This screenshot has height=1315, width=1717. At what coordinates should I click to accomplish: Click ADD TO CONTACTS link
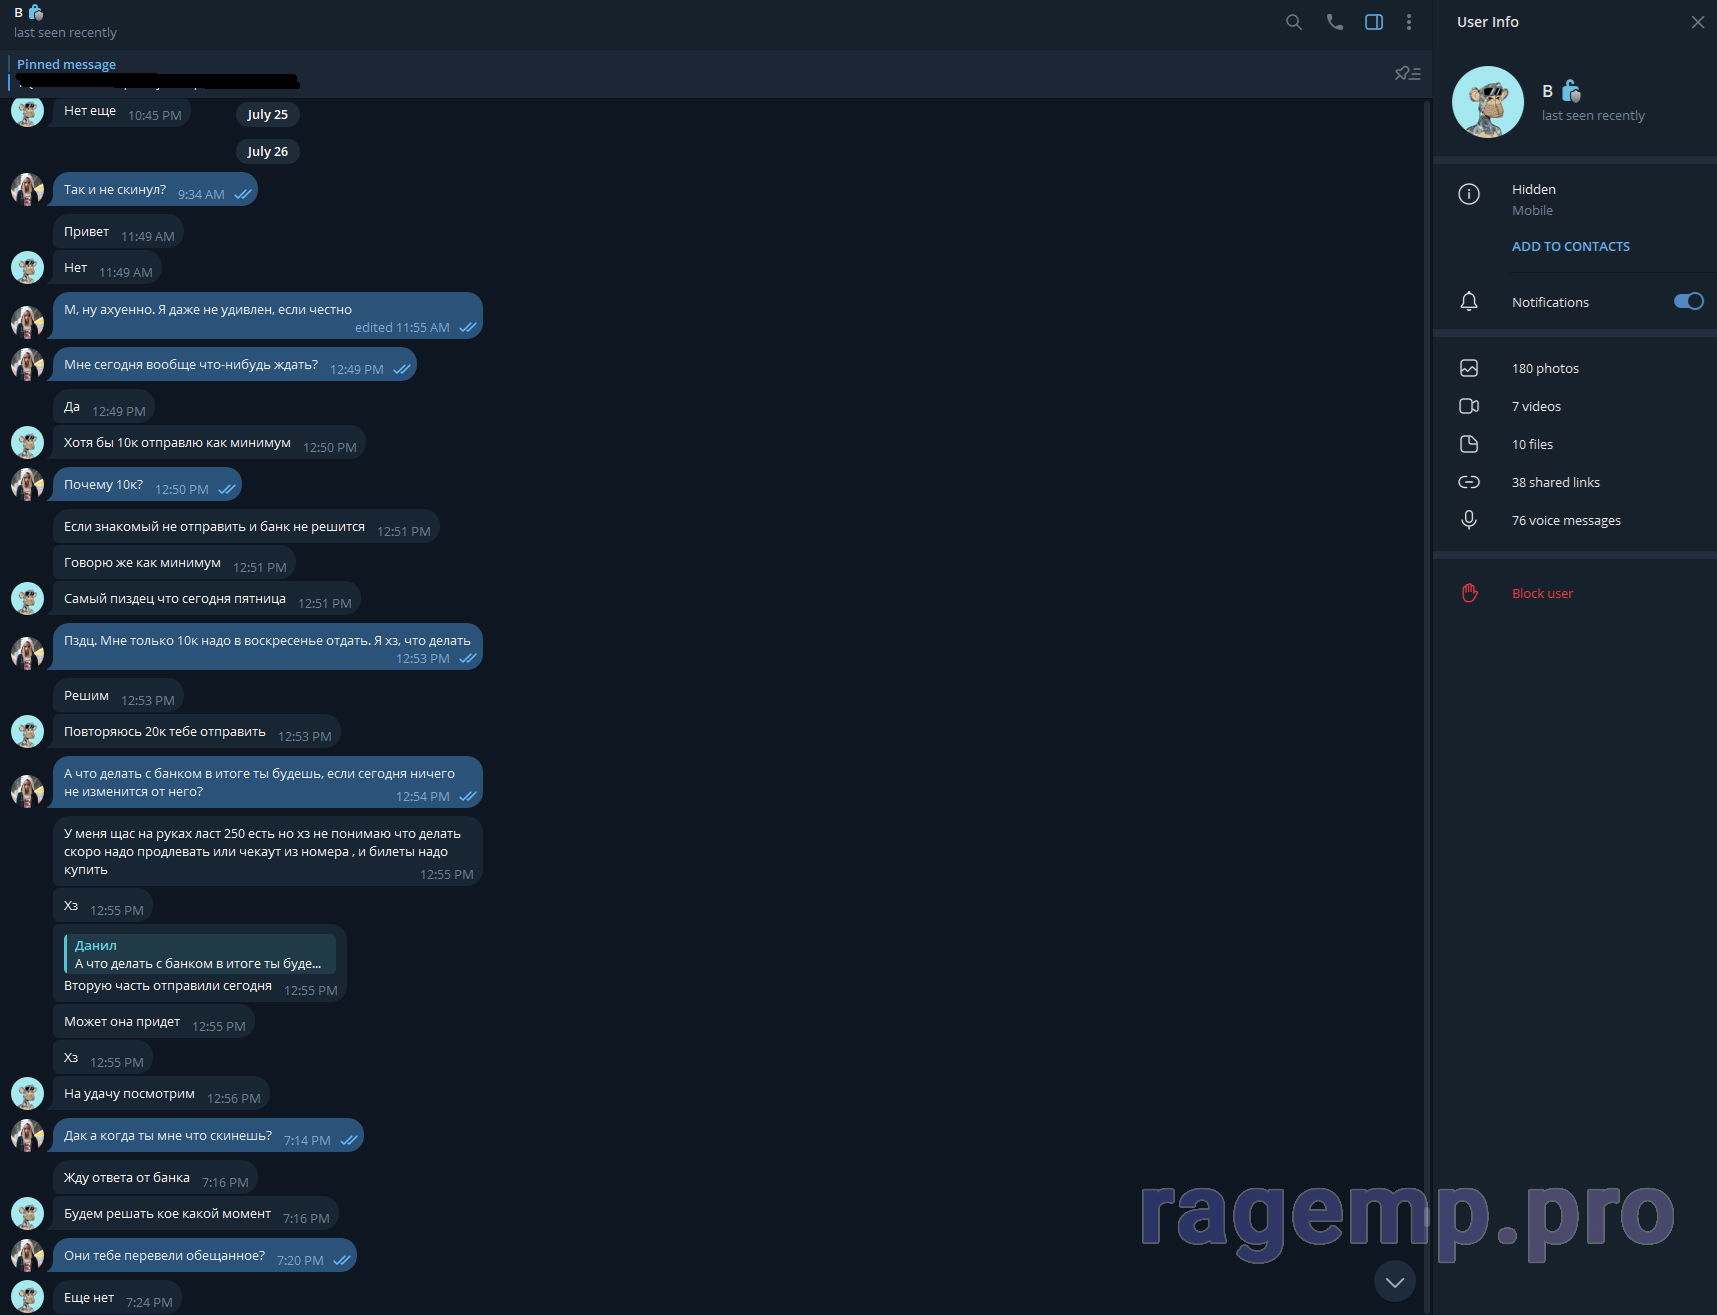click(x=1570, y=246)
